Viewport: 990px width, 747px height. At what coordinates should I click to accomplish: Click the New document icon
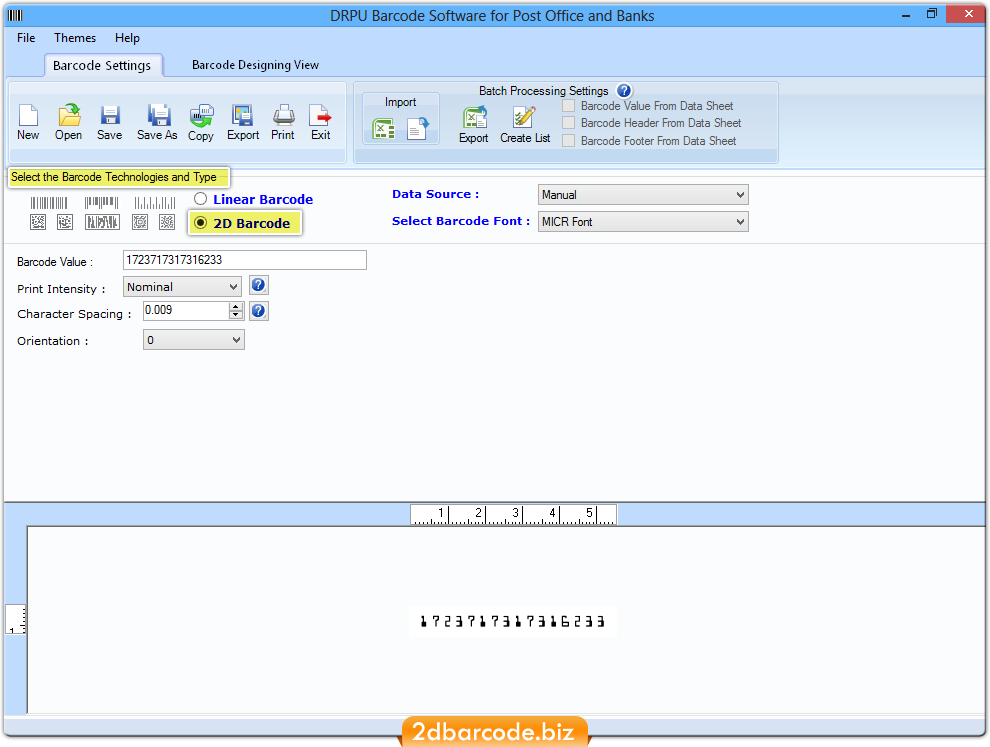click(28, 116)
